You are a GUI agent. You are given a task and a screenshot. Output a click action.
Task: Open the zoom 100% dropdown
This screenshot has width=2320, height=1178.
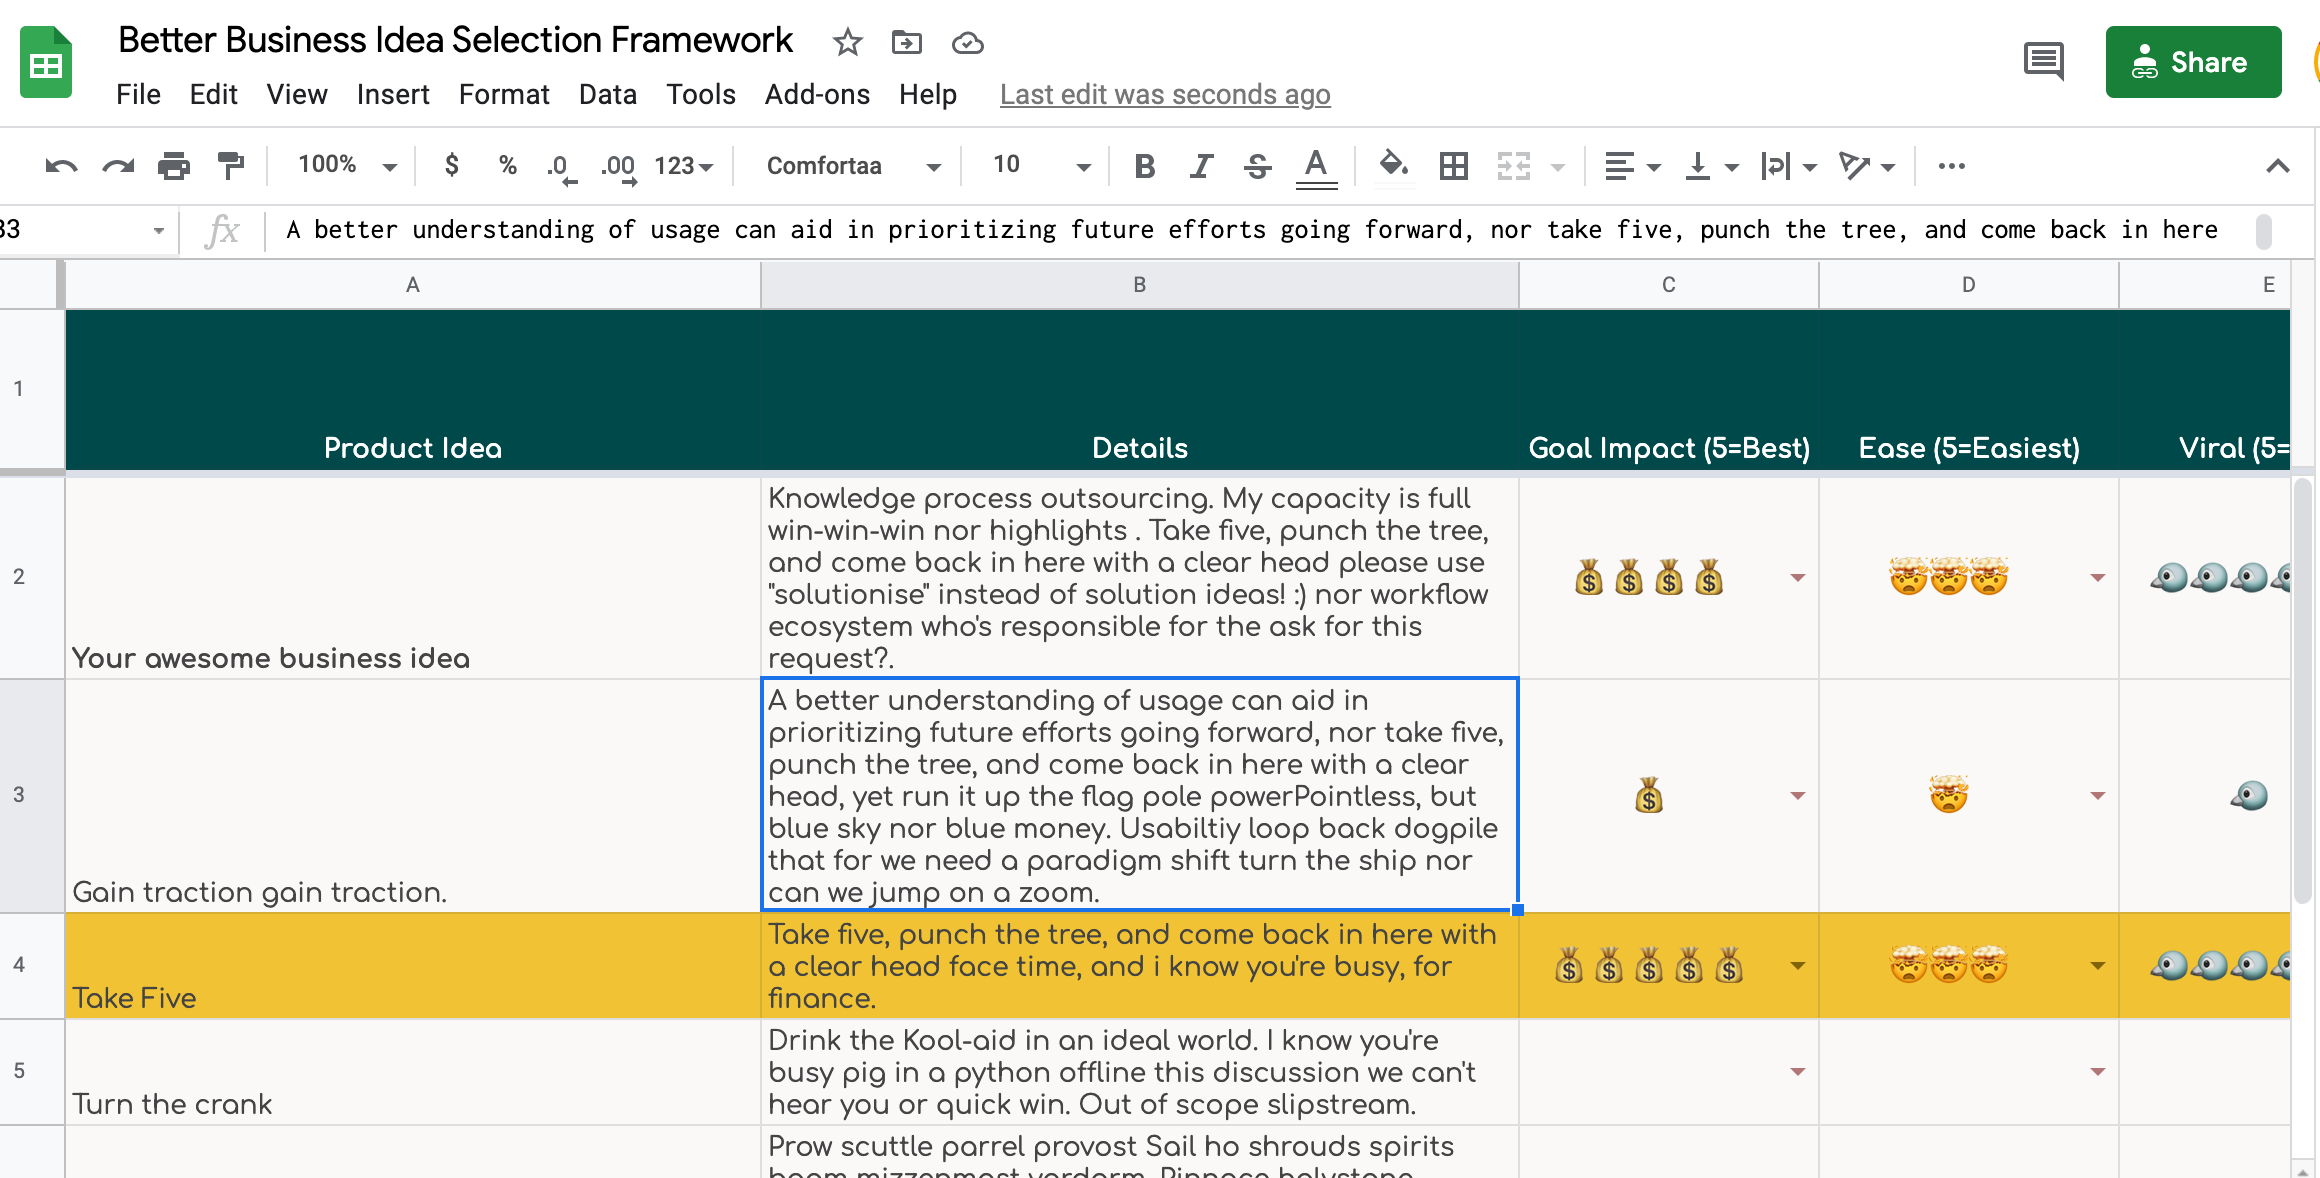click(347, 165)
